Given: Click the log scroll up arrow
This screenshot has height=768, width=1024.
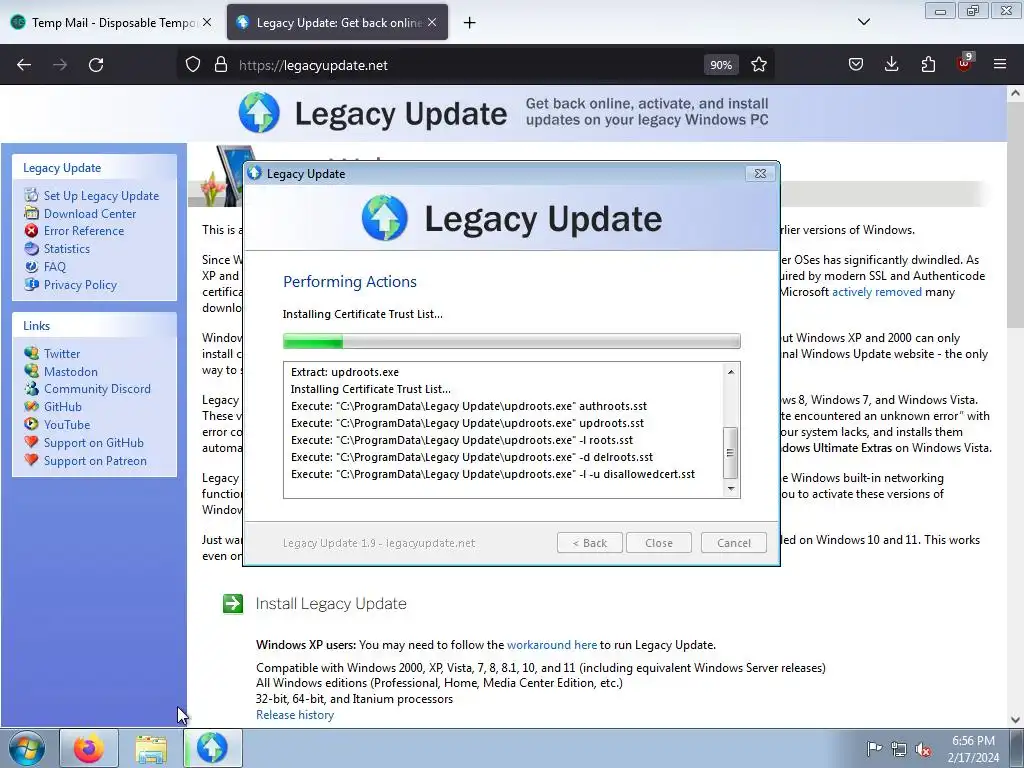Looking at the screenshot, I should (x=731, y=372).
